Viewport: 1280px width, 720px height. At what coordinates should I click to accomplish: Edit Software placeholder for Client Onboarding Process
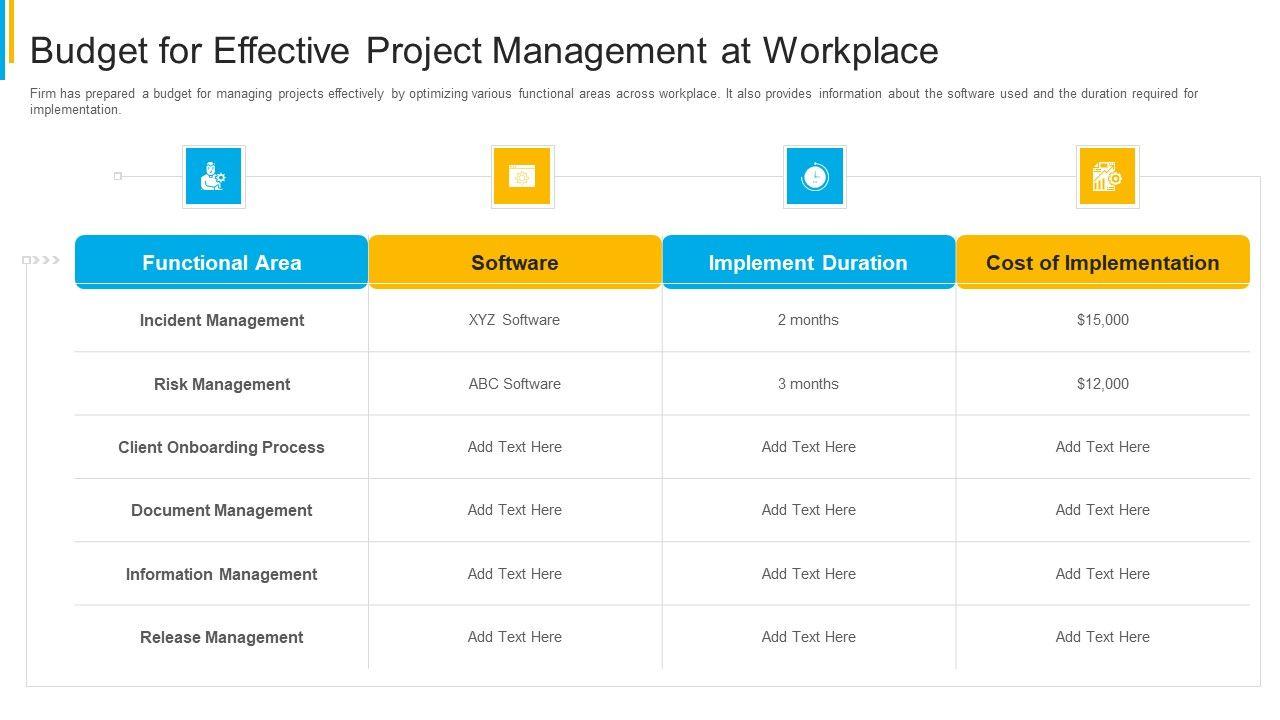(x=514, y=447)
